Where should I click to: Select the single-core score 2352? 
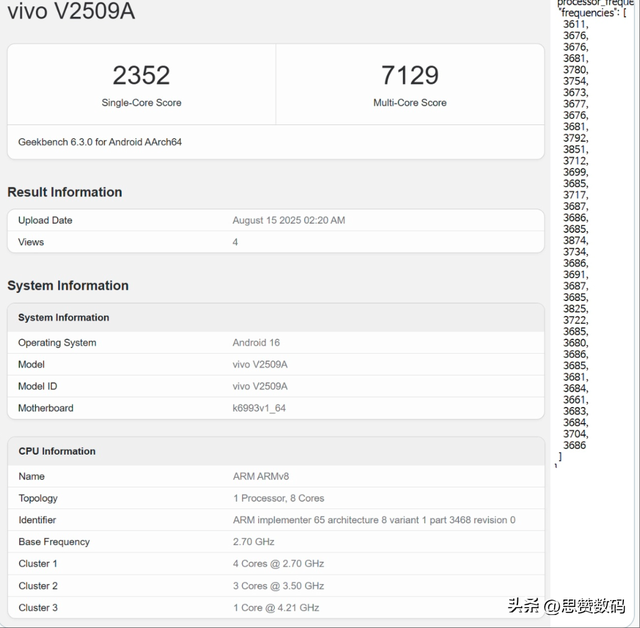coord(141,75)
